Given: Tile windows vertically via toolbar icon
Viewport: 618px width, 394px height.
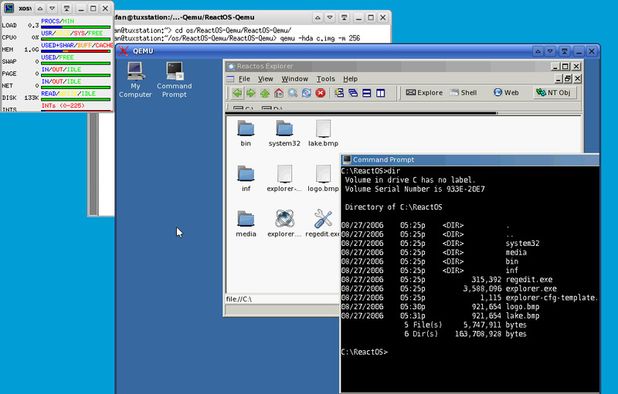Looking at the screenshot, I should (x=380, y=93).
